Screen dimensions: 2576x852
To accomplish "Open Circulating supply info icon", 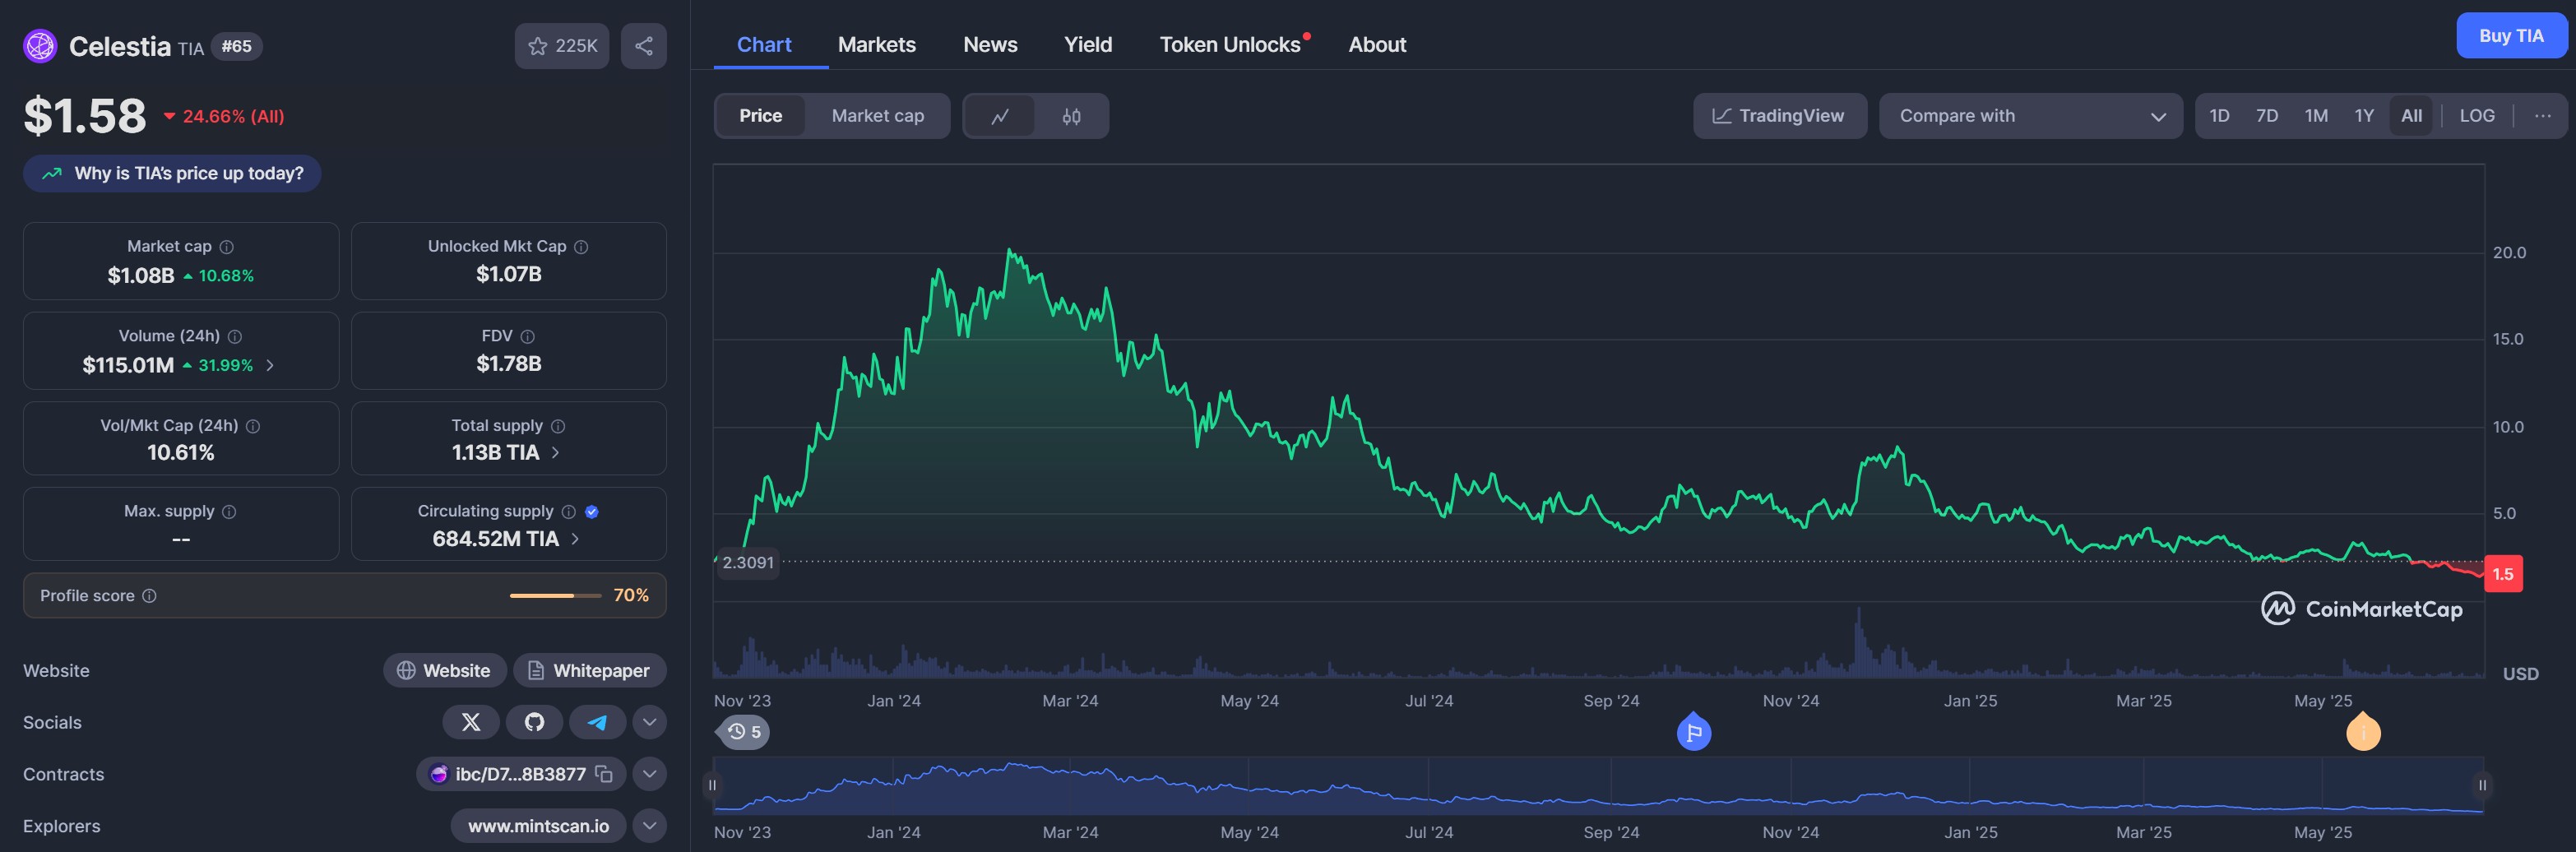I will [x=569, y=512].
